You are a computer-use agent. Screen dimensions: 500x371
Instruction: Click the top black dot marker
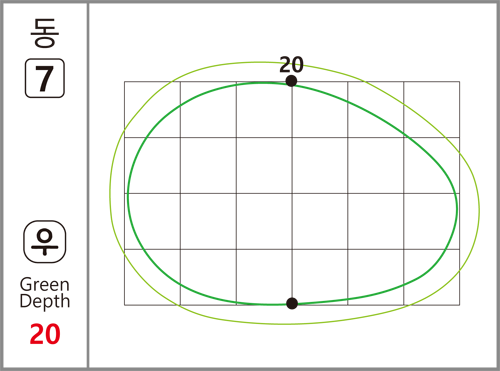pos(291,81)
